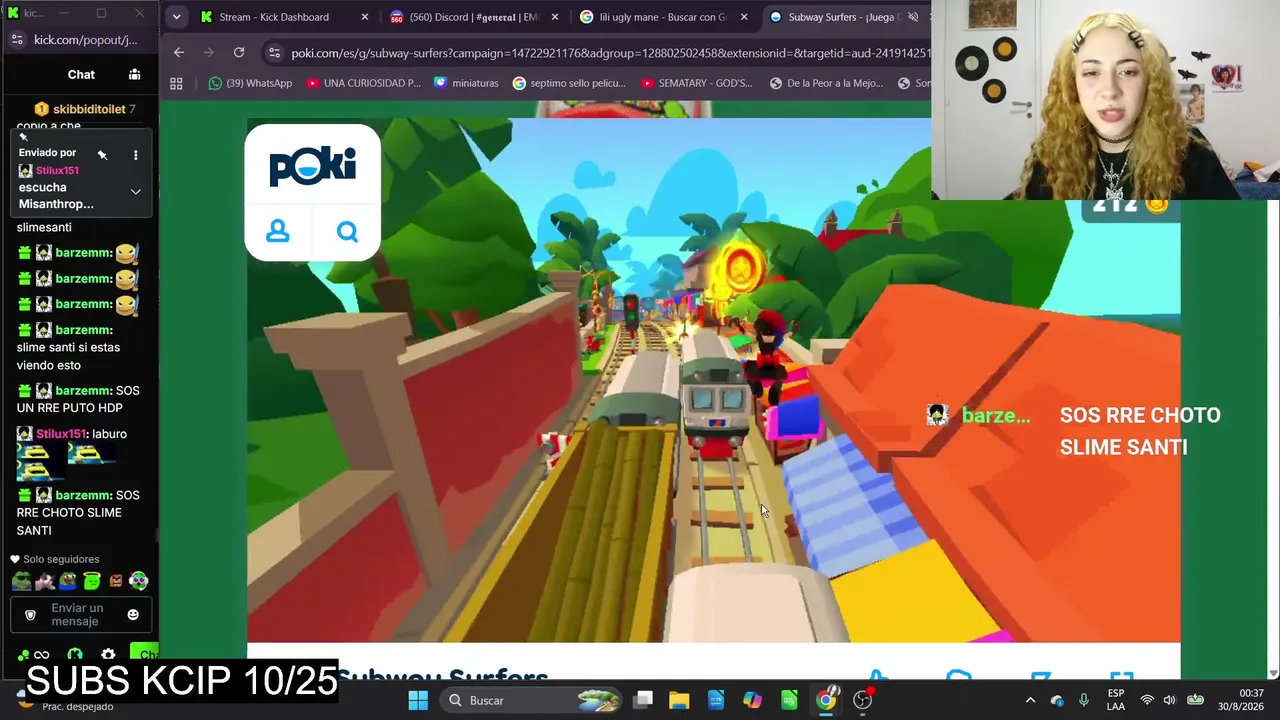Viewport: 1280px width, 720px height.
Task: Open the tab search dropdown
Action: pos(176,17)
